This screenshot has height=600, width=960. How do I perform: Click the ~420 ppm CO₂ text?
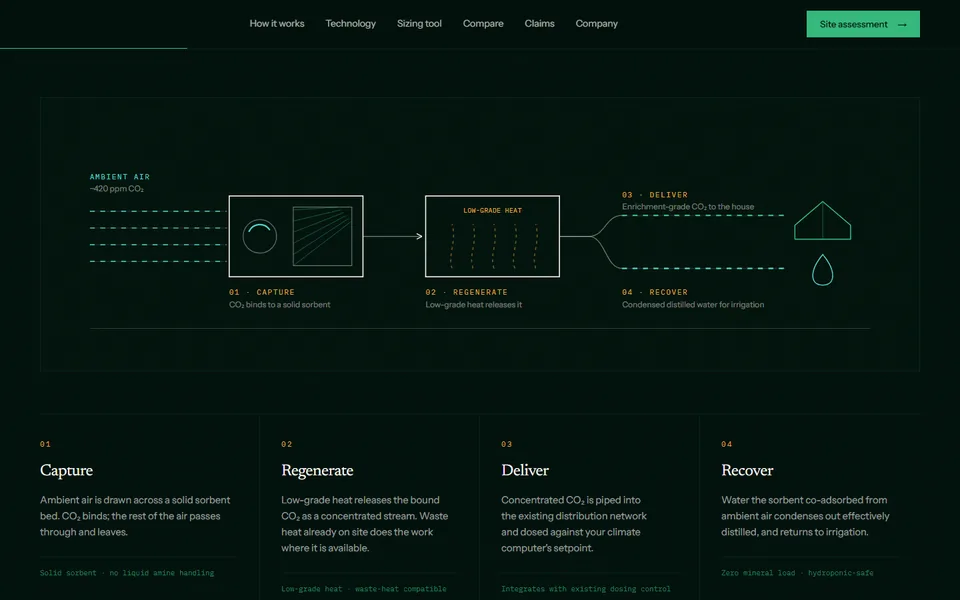tap(116, 189)
